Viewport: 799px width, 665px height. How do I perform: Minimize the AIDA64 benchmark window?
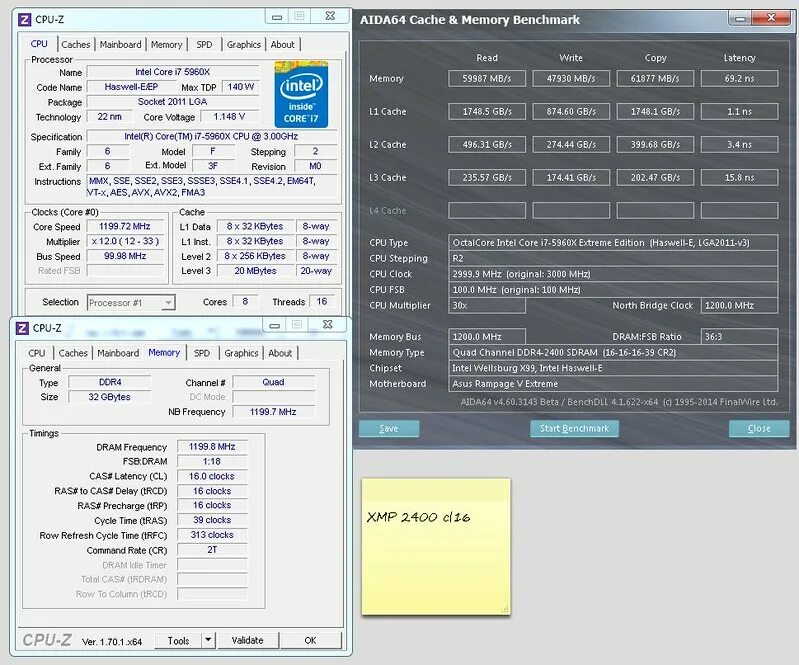point(740,19)
